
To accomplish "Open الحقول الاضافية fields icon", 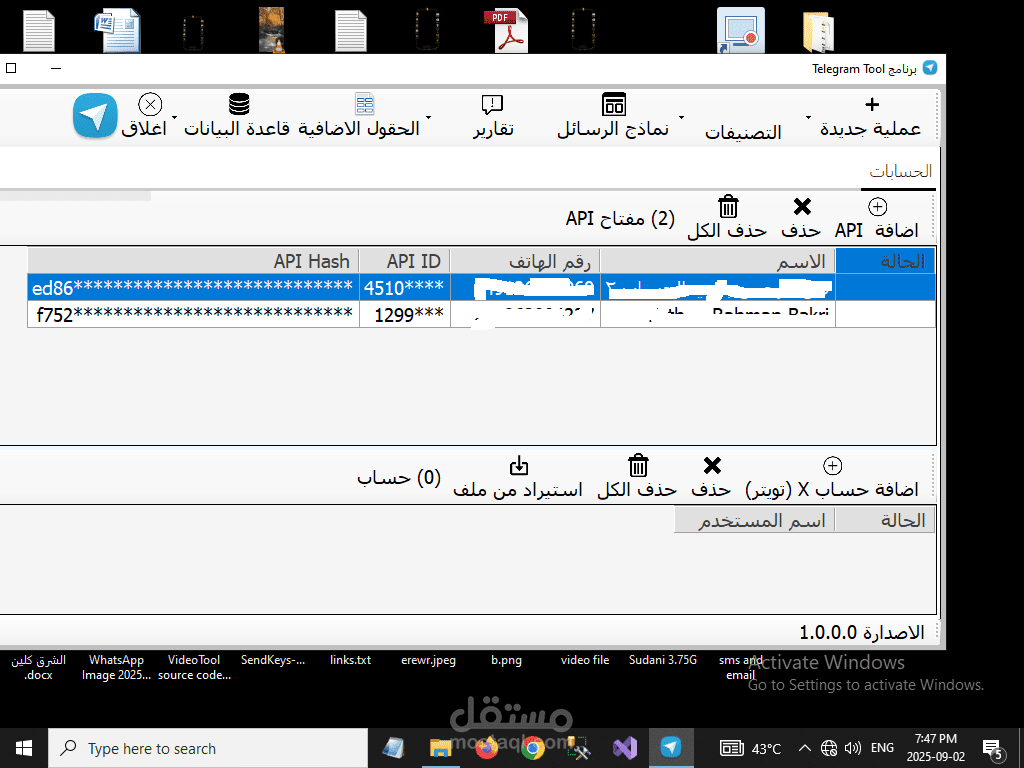I will [363, 108].
